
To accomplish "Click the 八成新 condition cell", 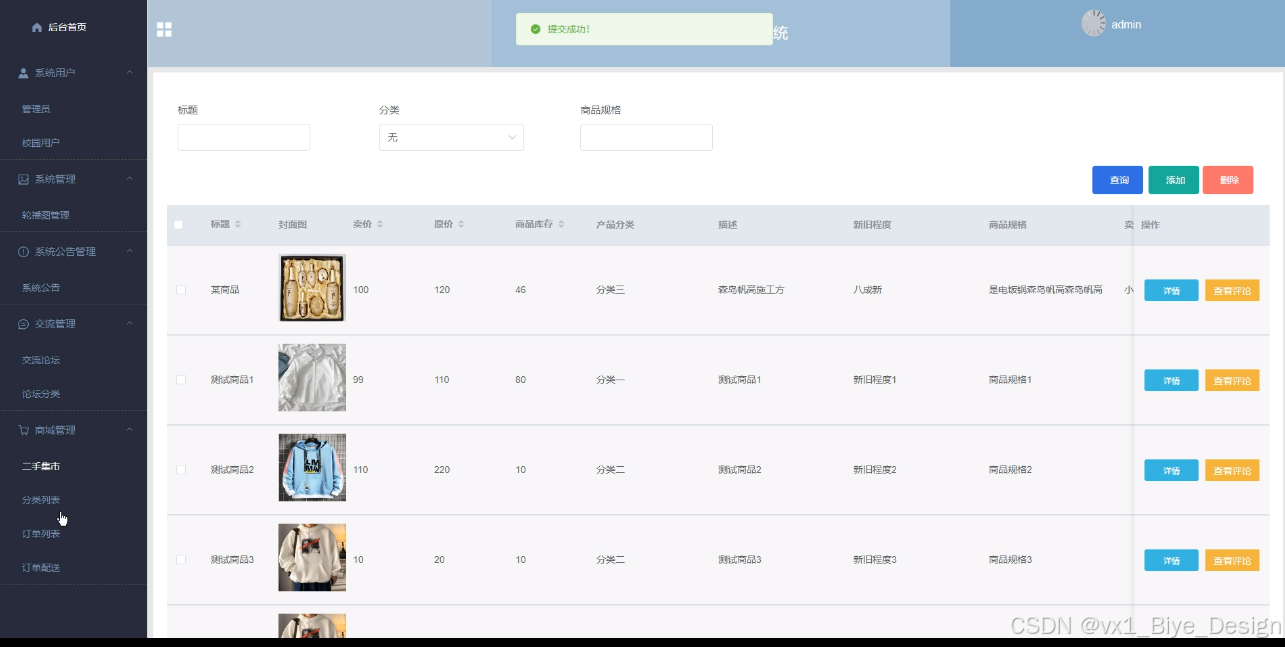I will [867, 290].
